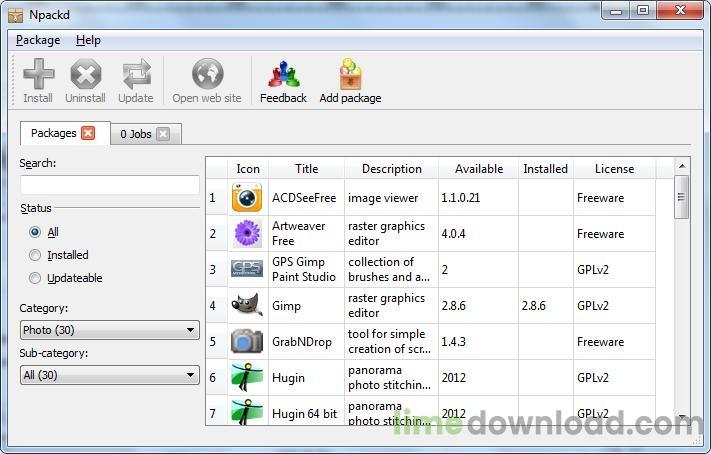
Task: Select the Gimp title cell
Action: click(x=307, y=306)
